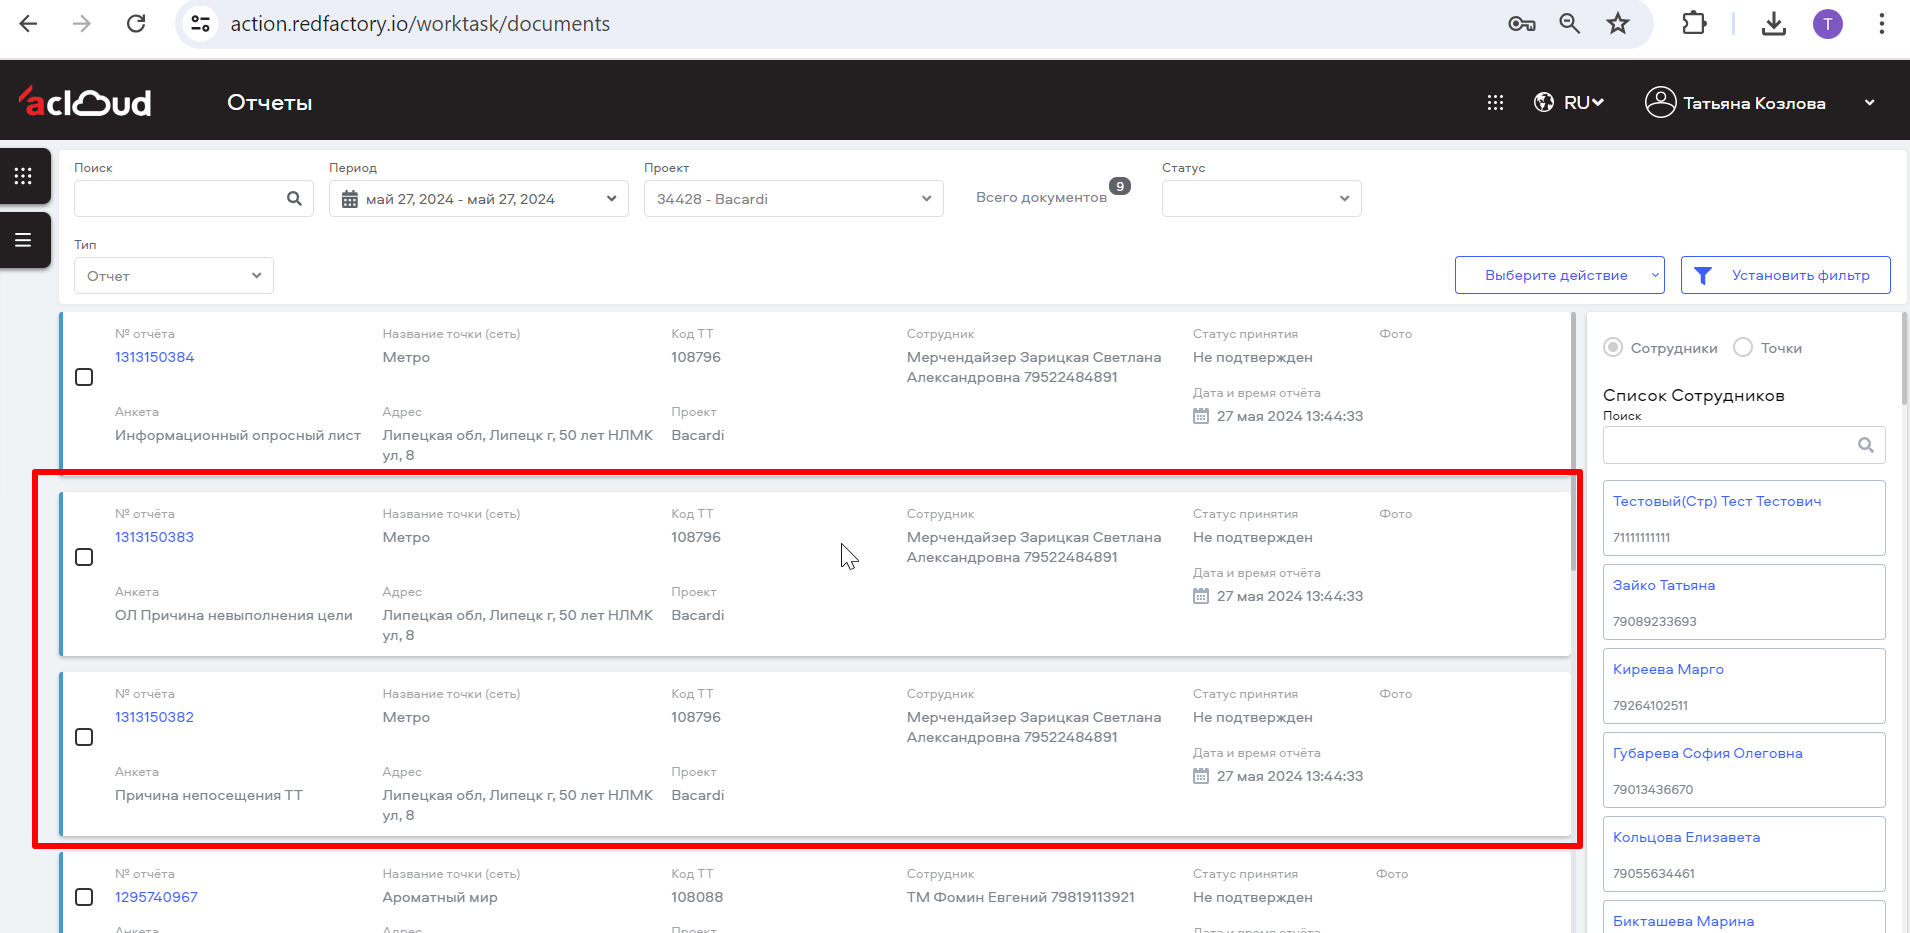1910x933 pixels.
Task: Check the box for report 1313150383
Action: [84, 557]
